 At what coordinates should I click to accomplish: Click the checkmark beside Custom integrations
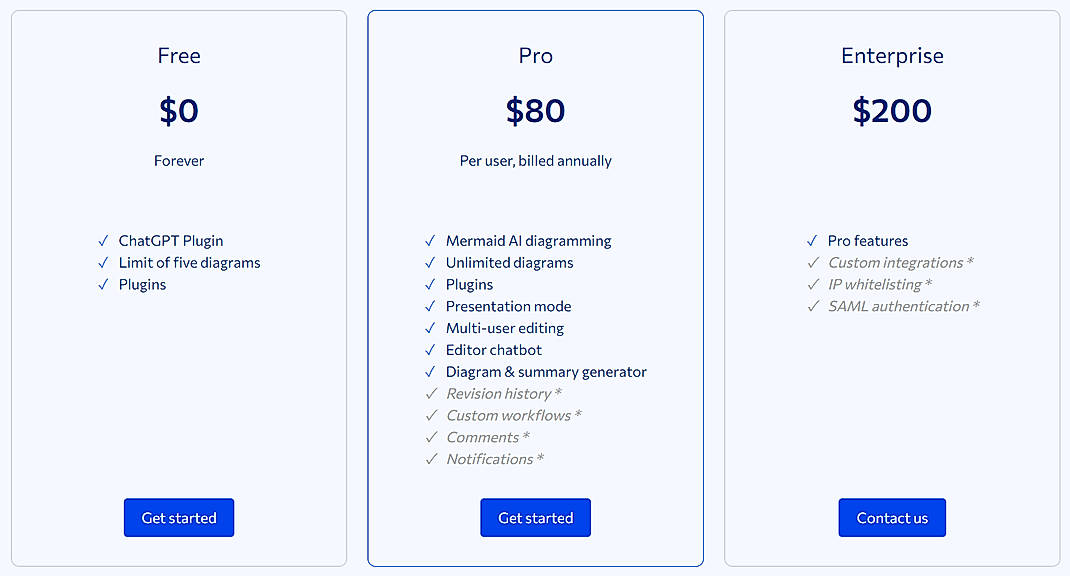coord(812,262)
